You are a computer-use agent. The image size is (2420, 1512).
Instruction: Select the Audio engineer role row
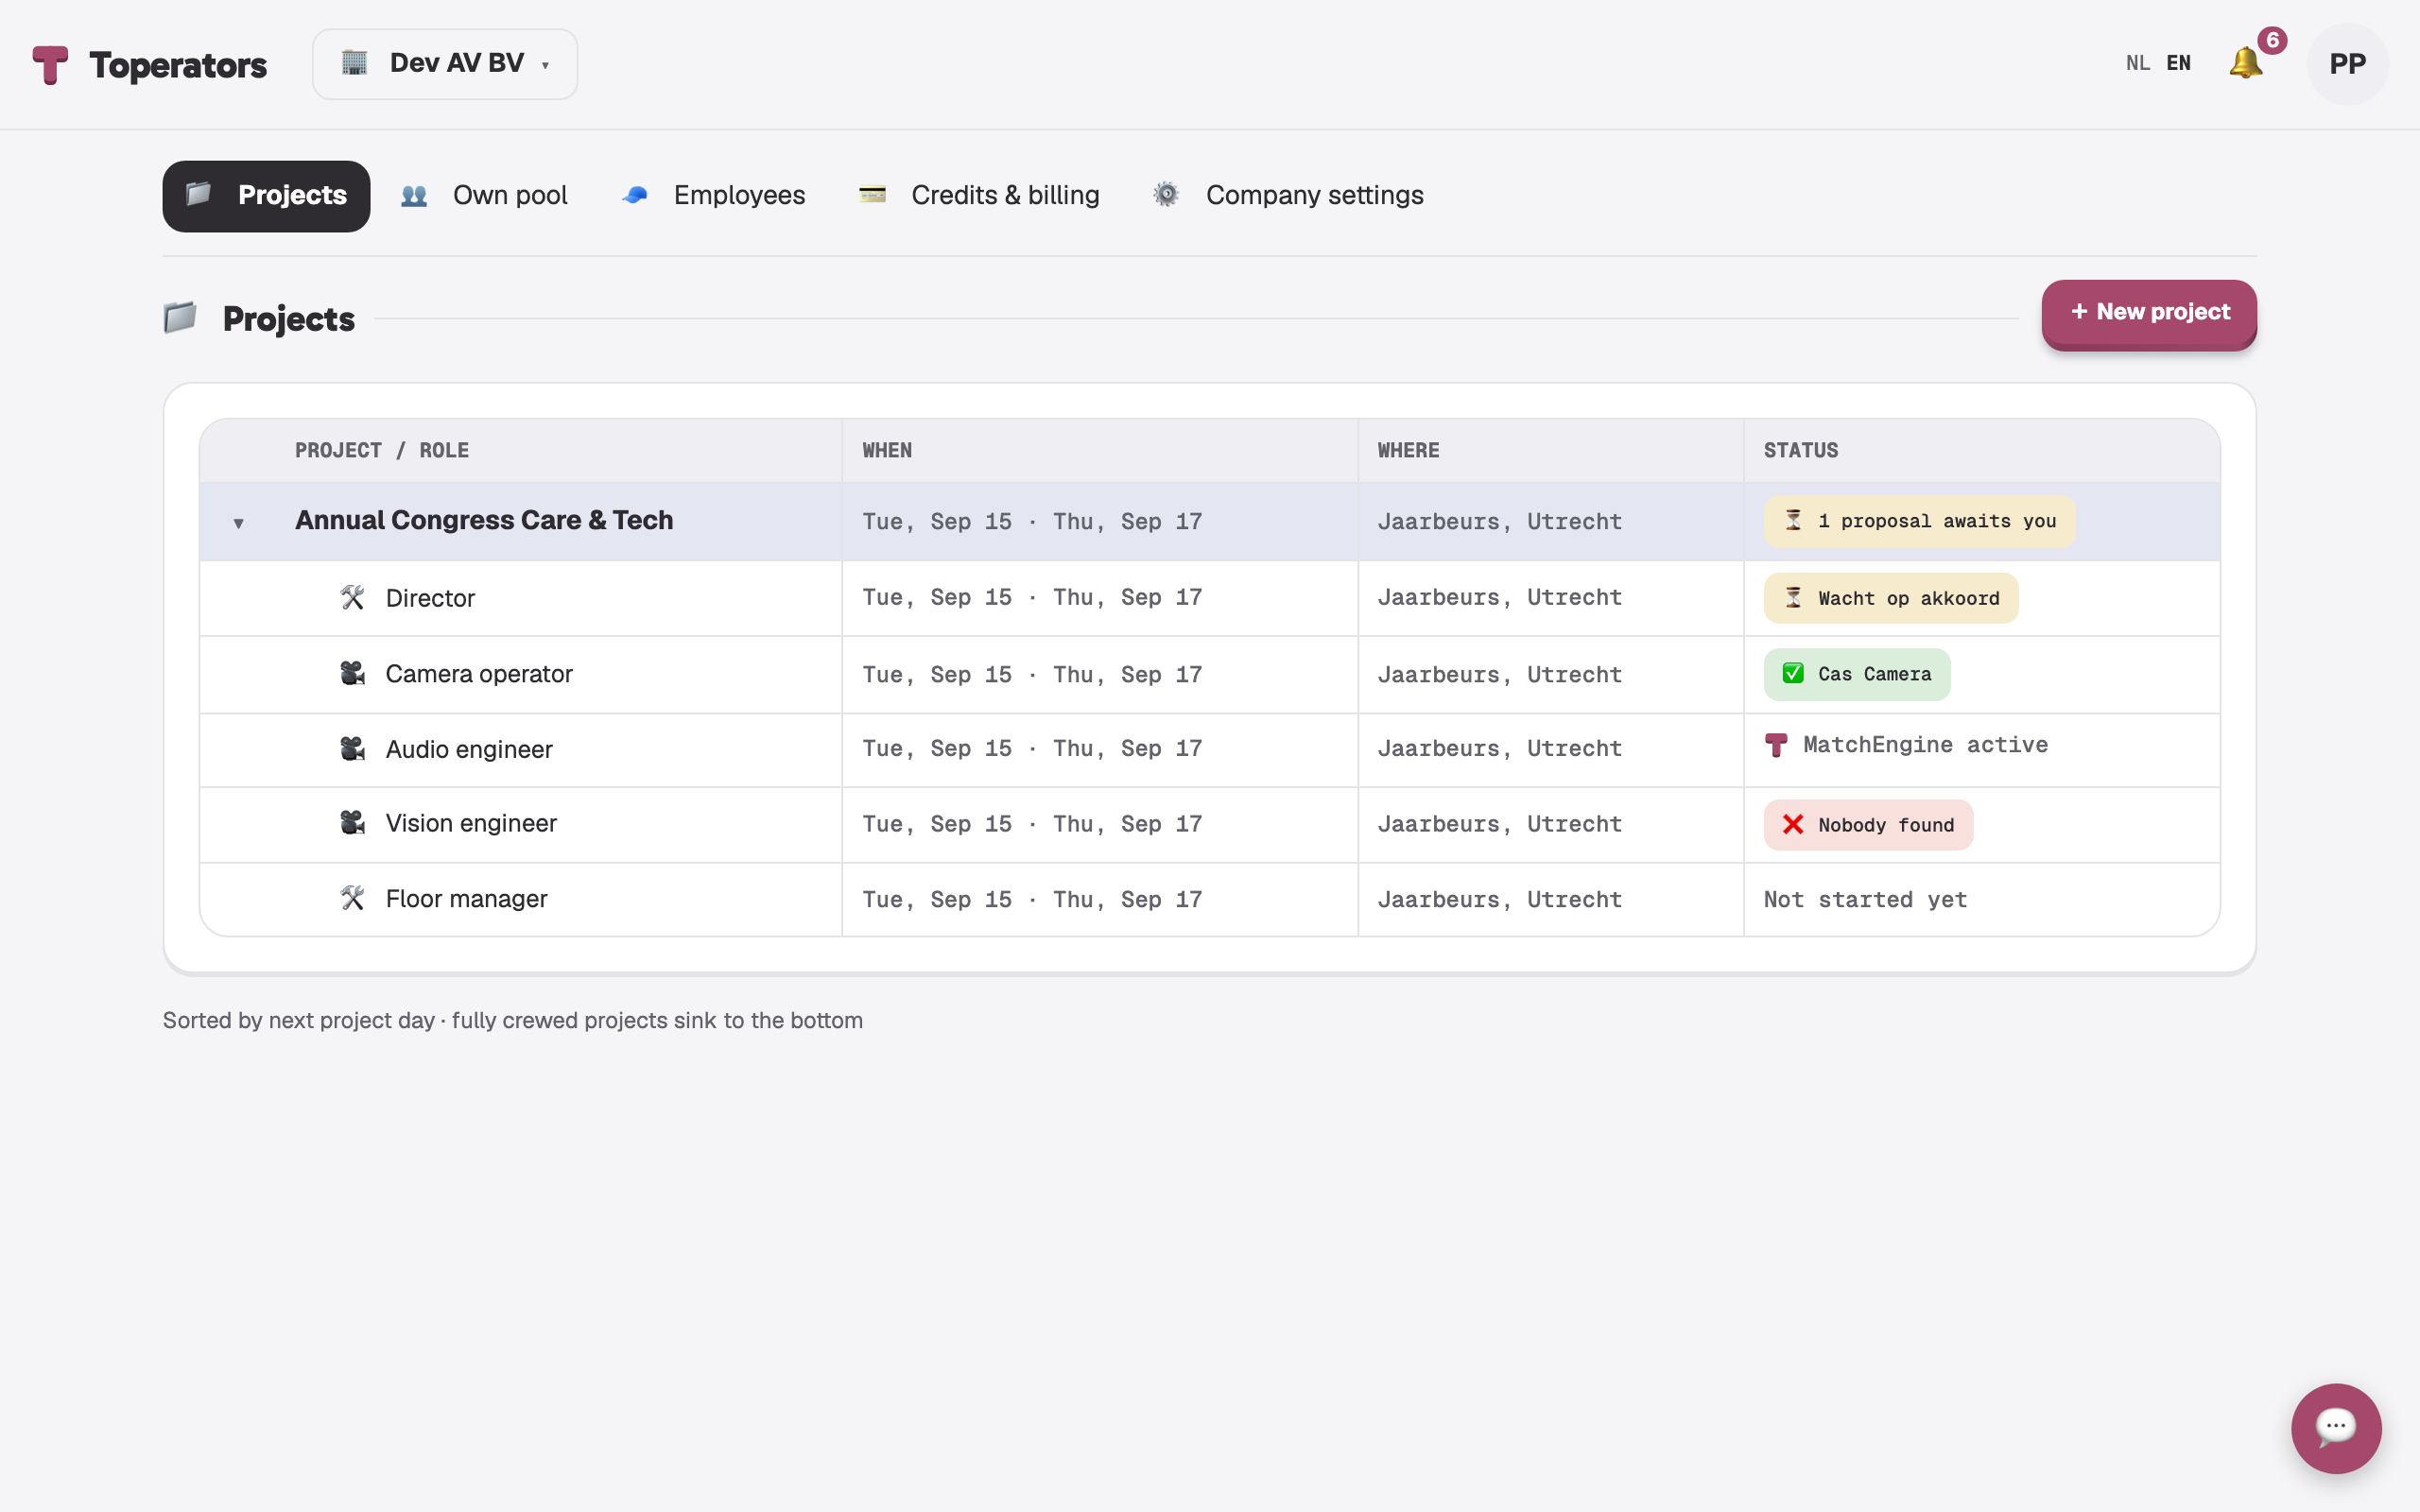(x=1210, y=749)
